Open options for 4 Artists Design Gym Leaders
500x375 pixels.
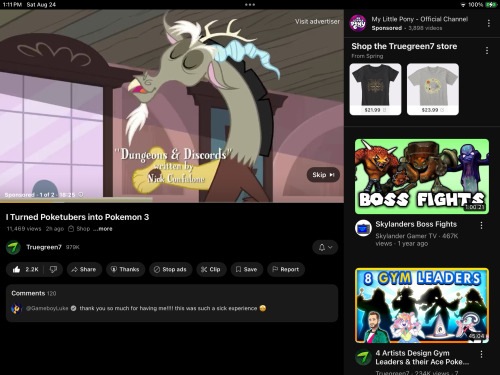click(x=481, y=354)
